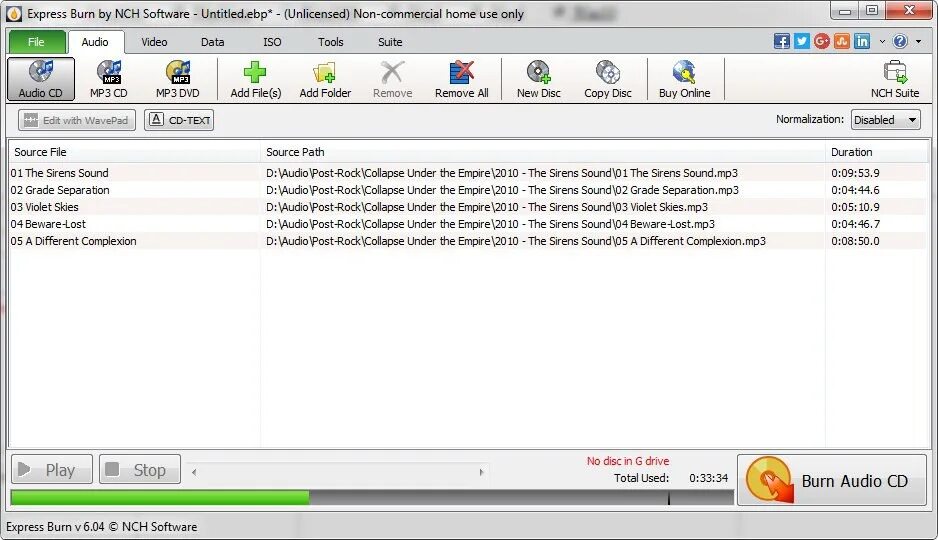
Task: Click Burn Audio CD button
Action: (x=832, y=480)
